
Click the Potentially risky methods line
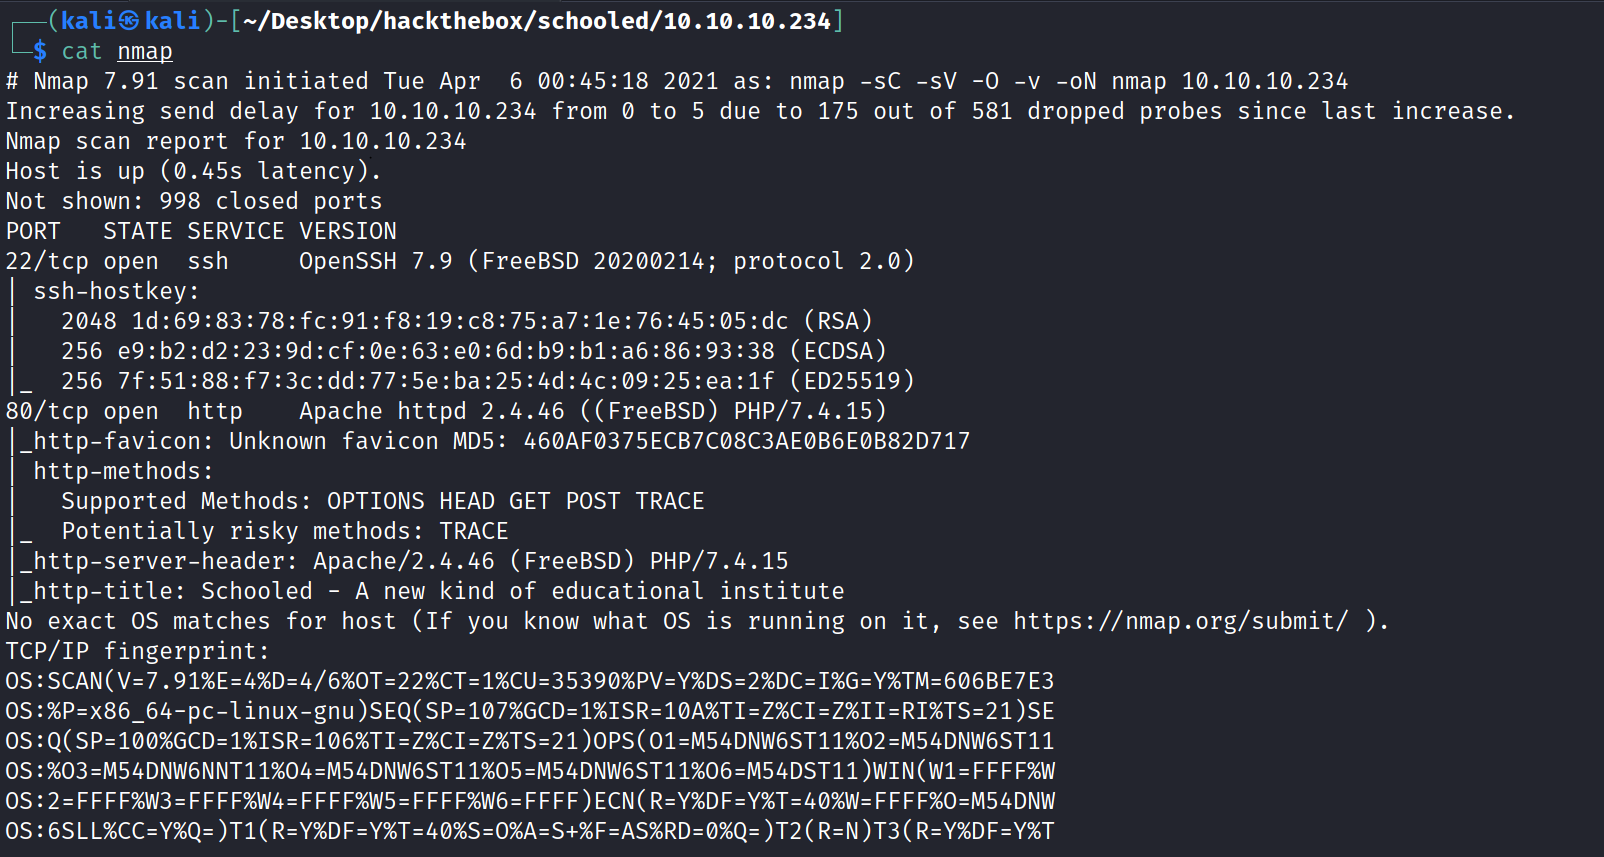click(x=284, y=531)
